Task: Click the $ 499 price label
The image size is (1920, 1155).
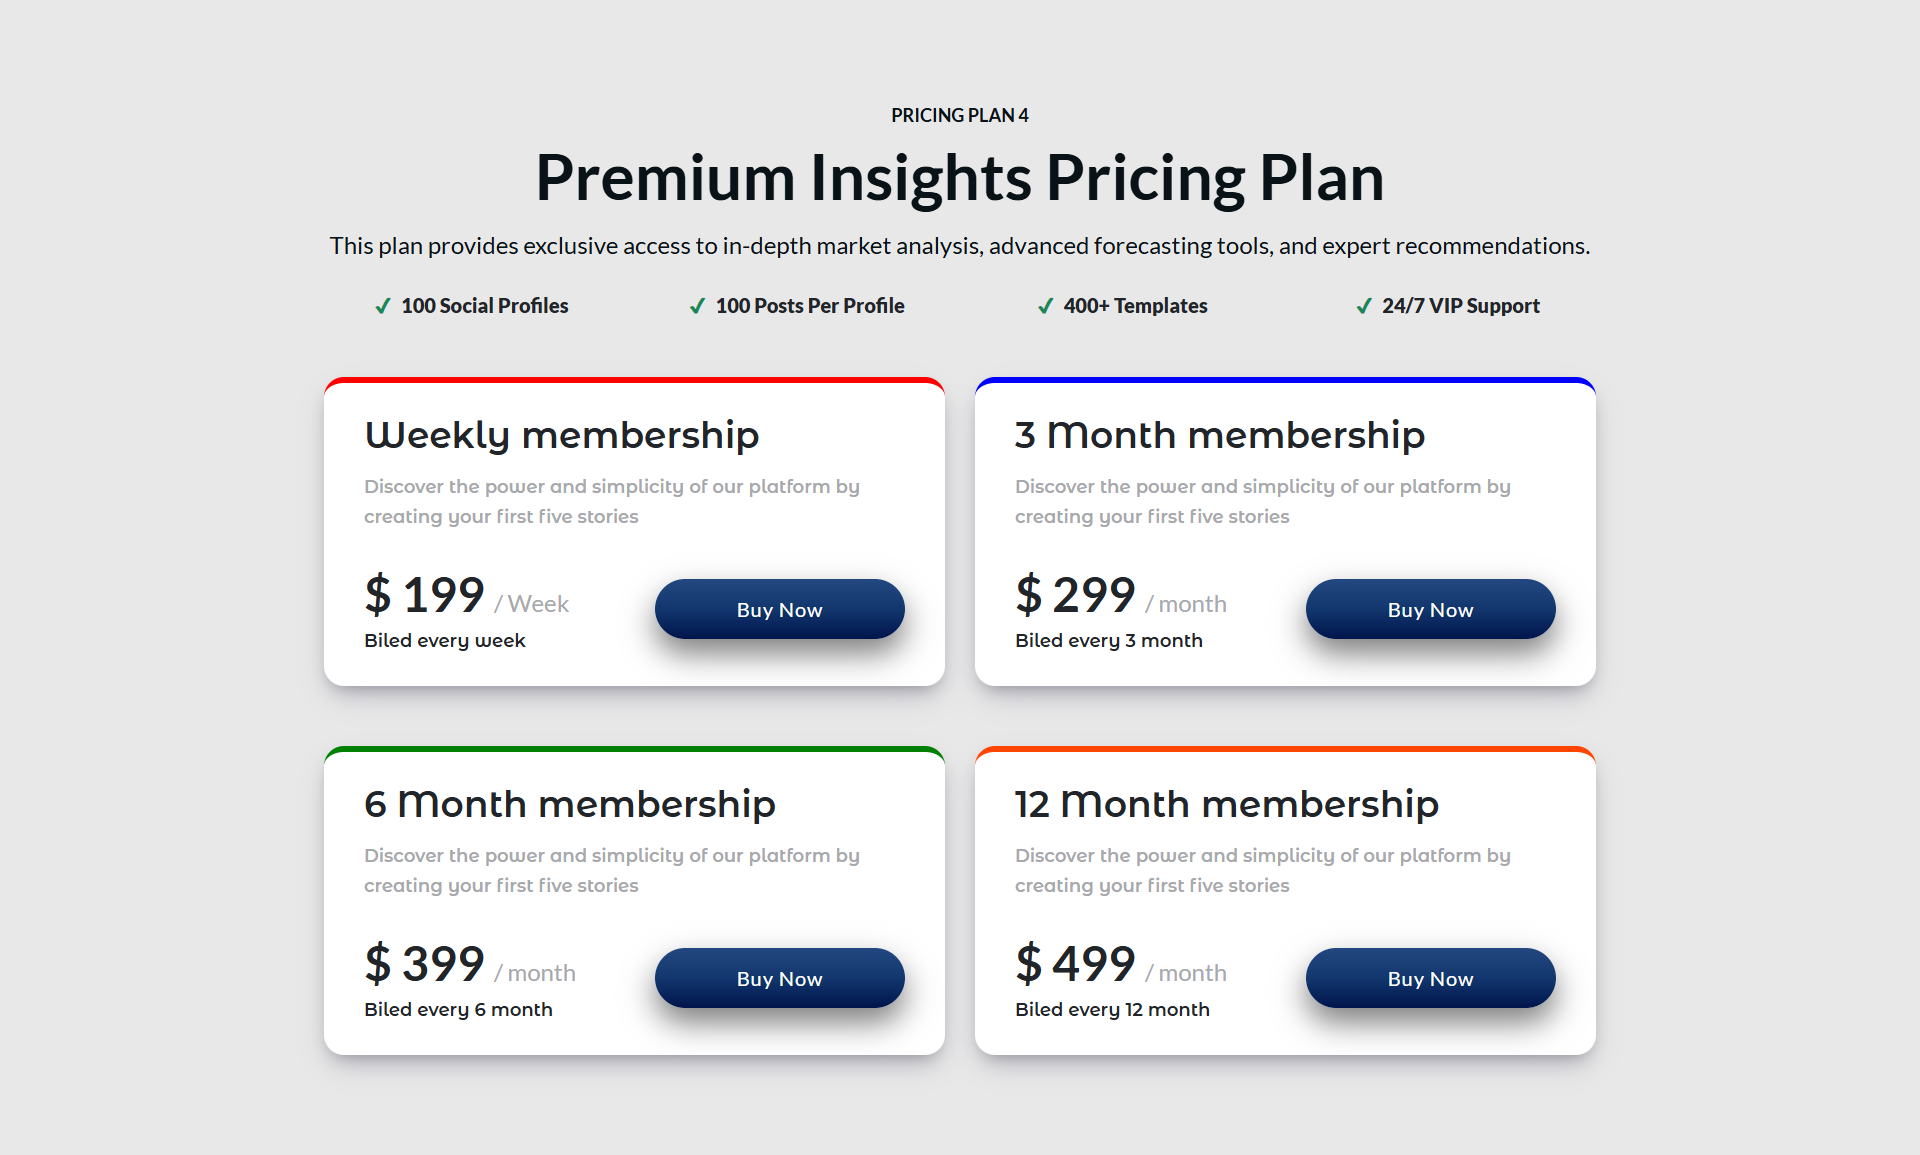Action: [x=1076, y=964]
